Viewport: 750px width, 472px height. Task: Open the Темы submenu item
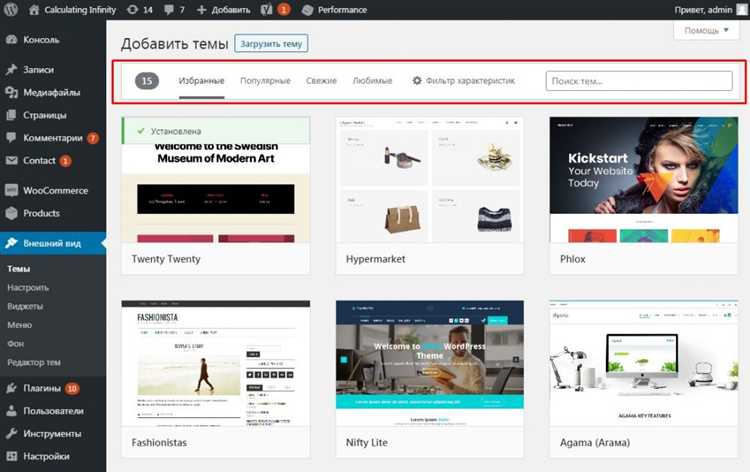(19, 269)
